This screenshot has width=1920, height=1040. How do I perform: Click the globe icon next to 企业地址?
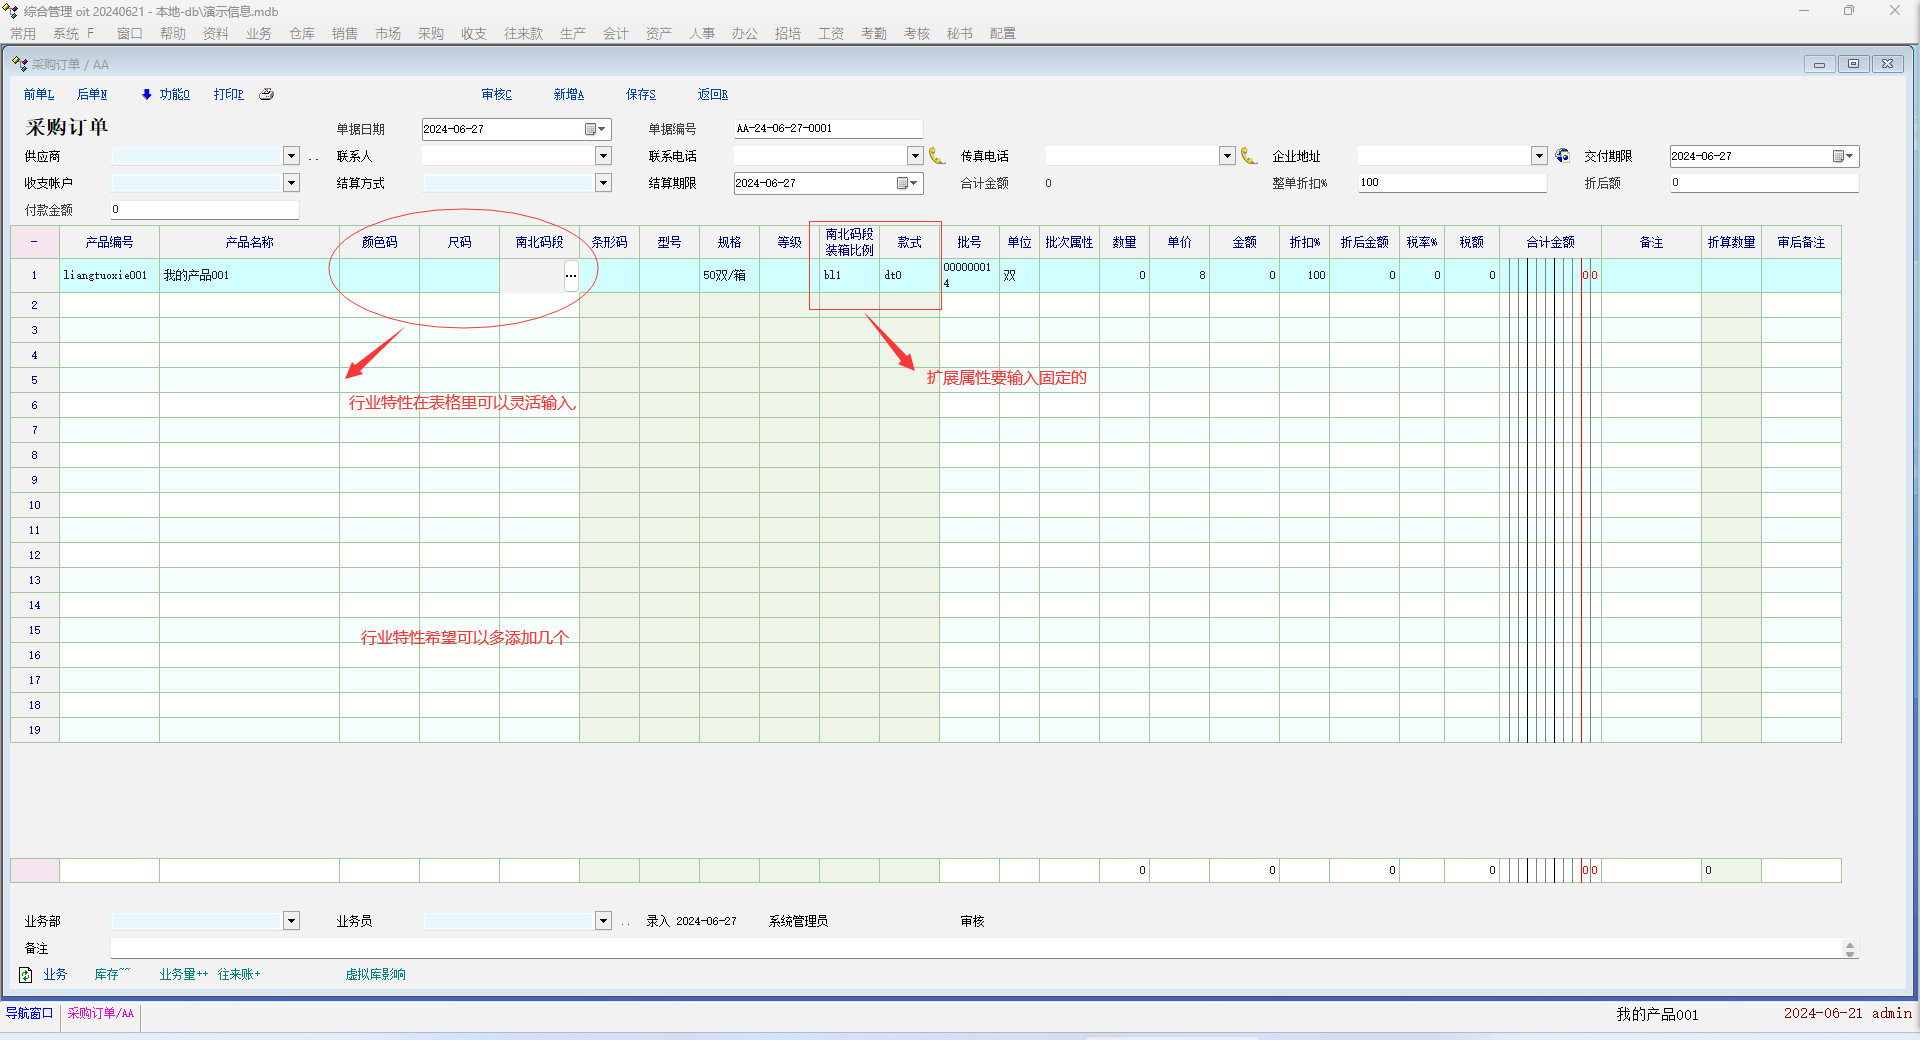pos(1562,156)
